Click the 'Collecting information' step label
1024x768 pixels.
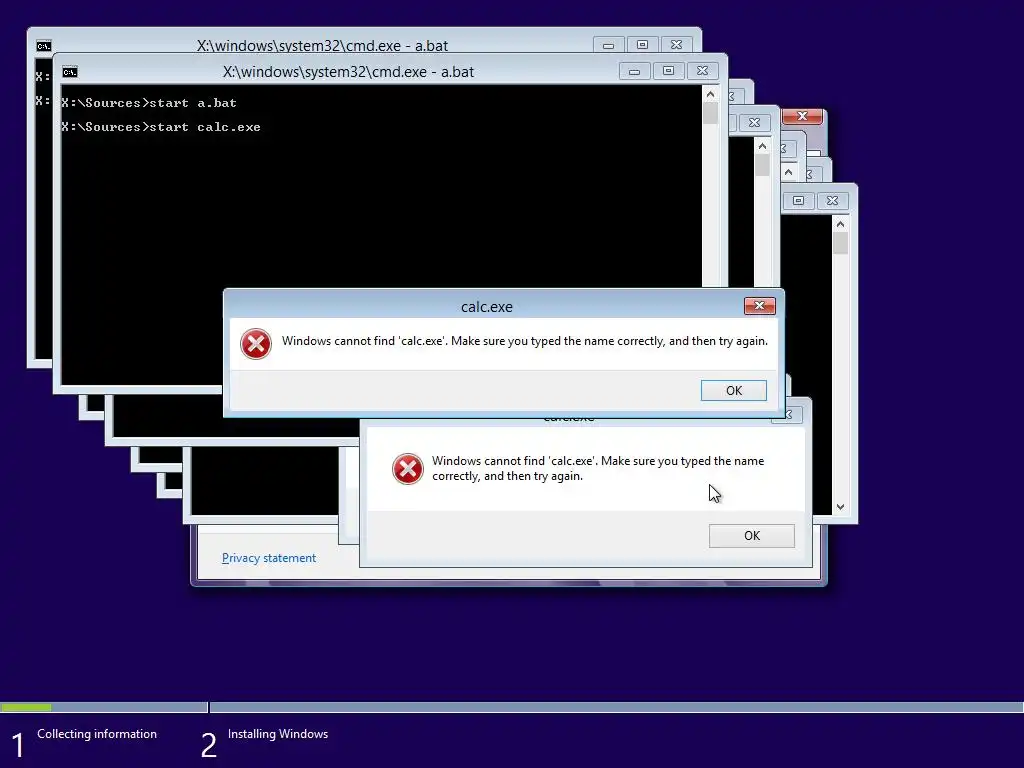coord(97,733)
